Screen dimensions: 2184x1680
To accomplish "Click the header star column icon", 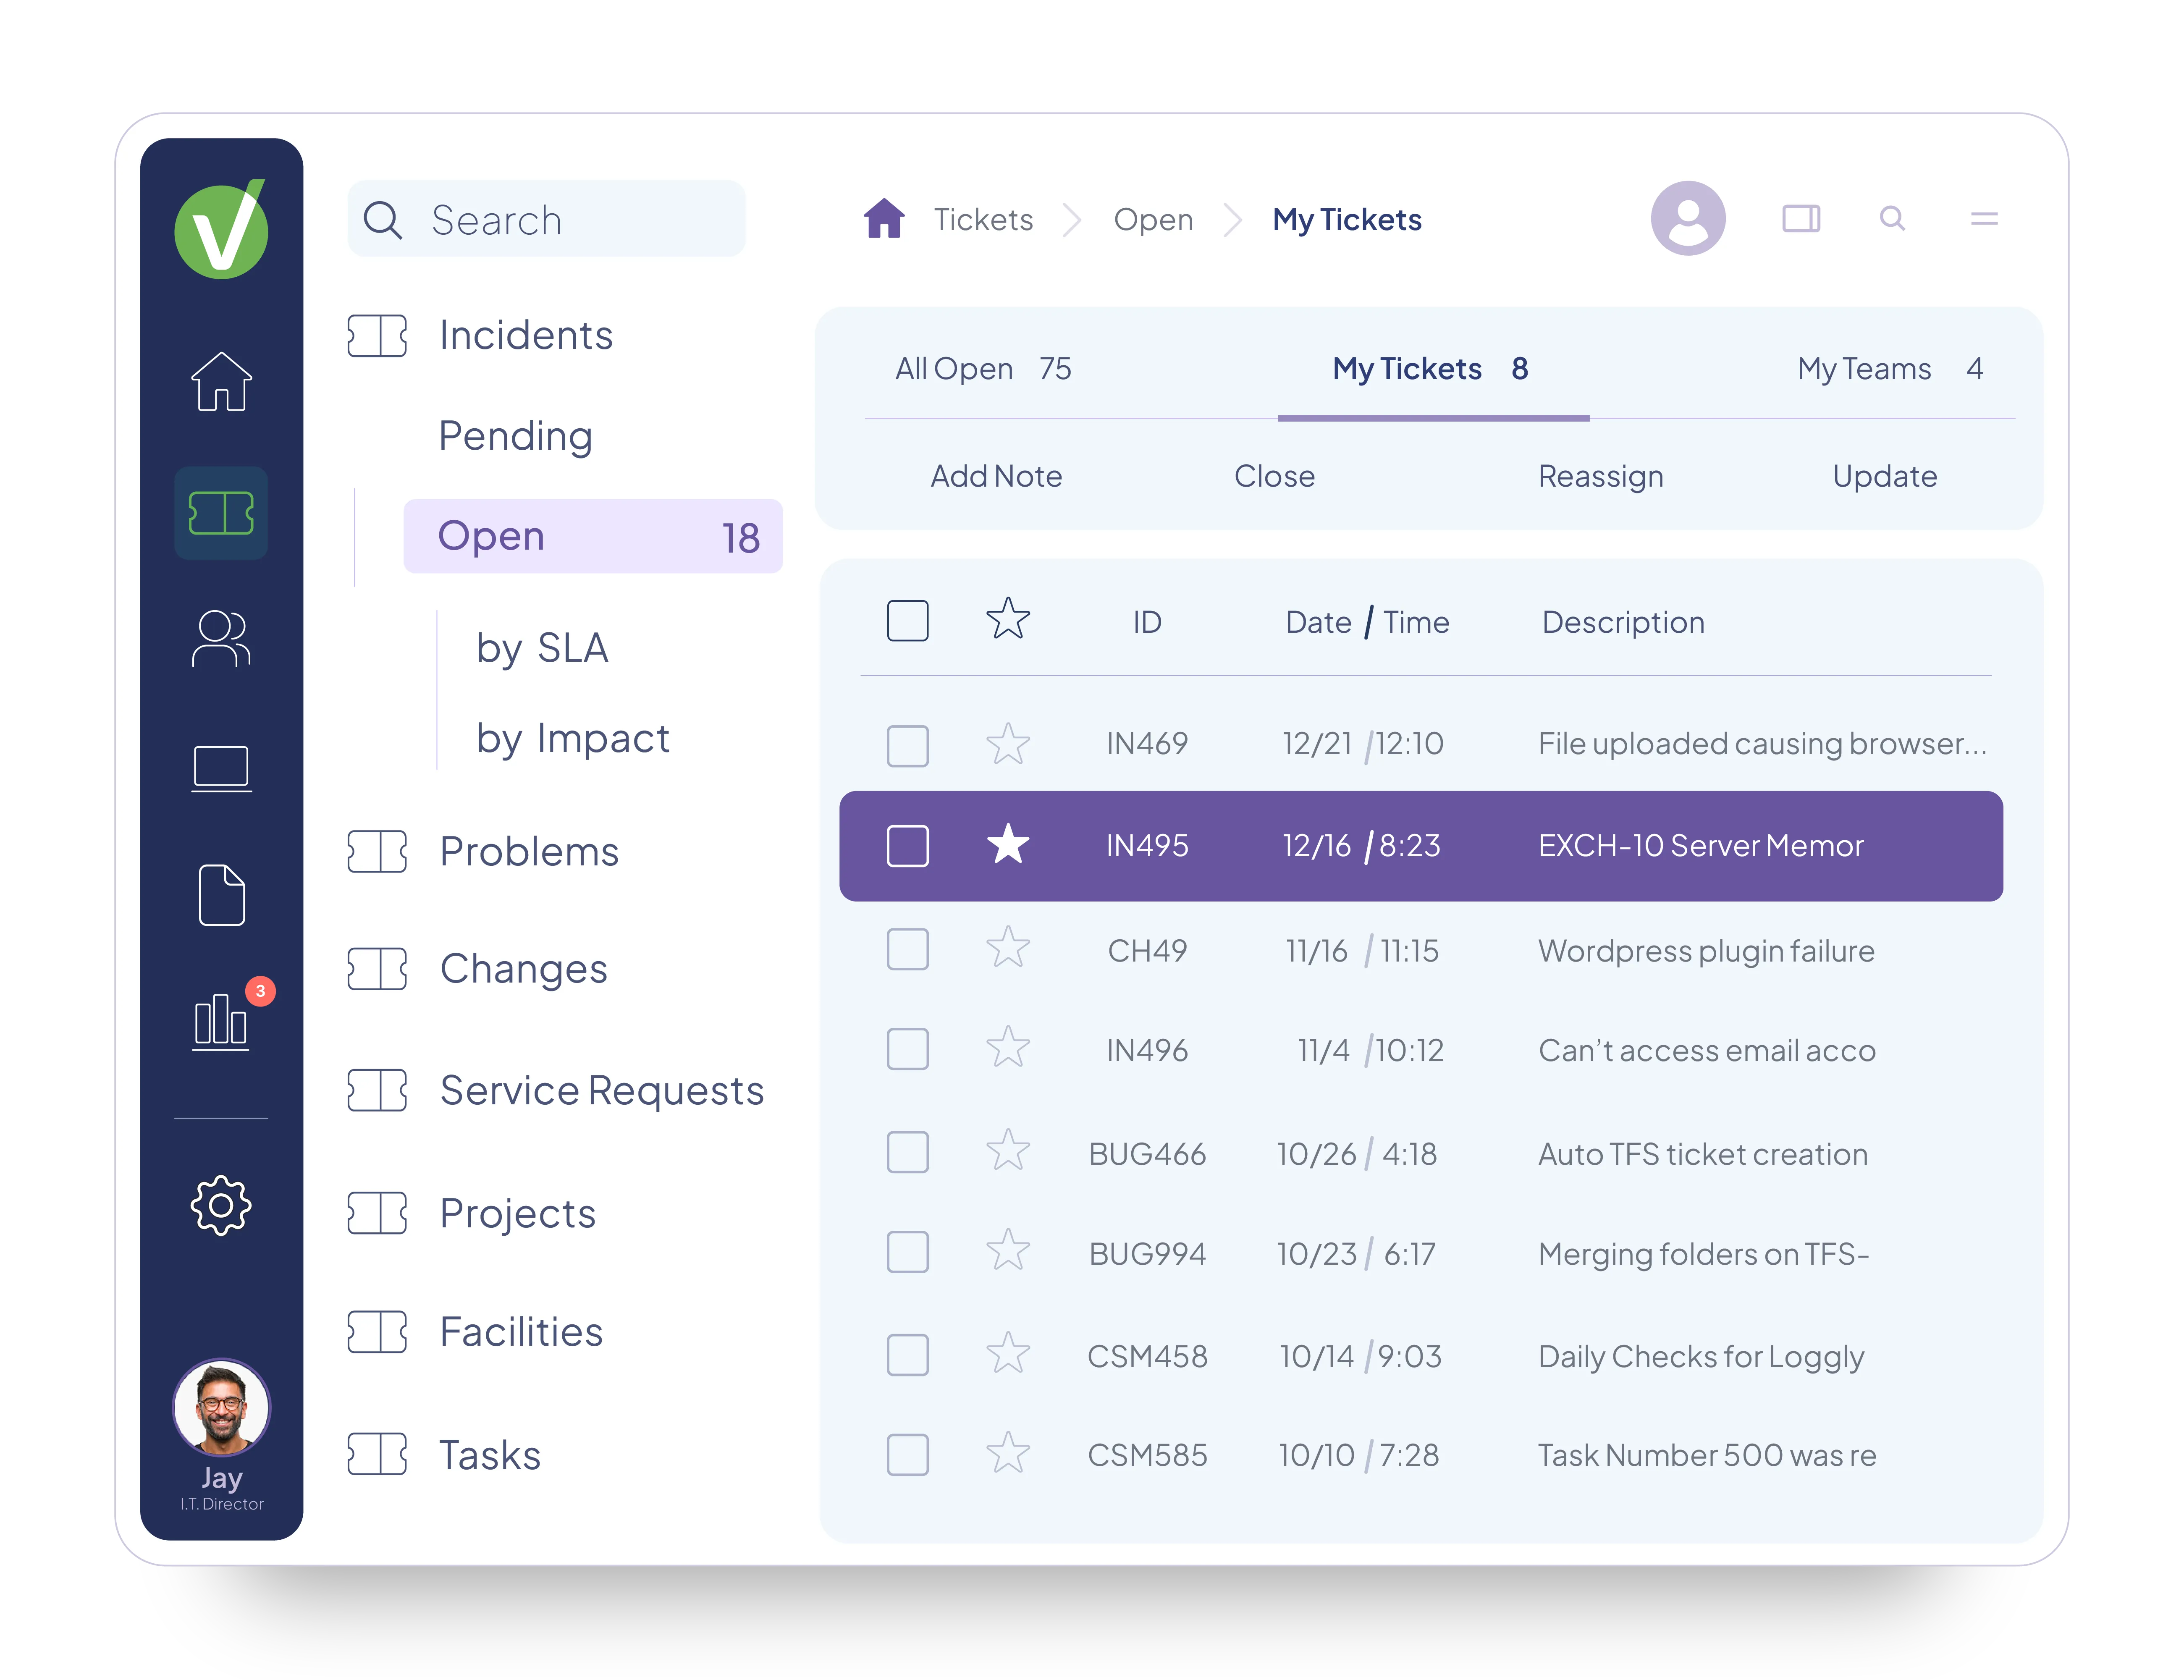I will 1008,619.
